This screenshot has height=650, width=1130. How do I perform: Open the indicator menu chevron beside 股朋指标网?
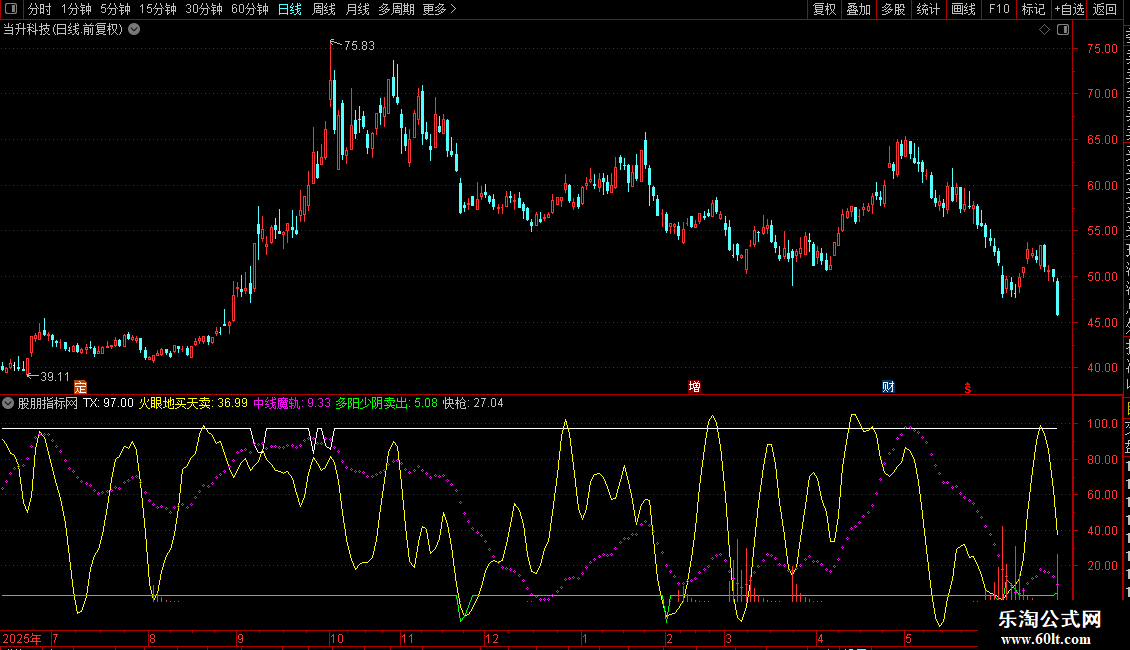coord(8,403)
